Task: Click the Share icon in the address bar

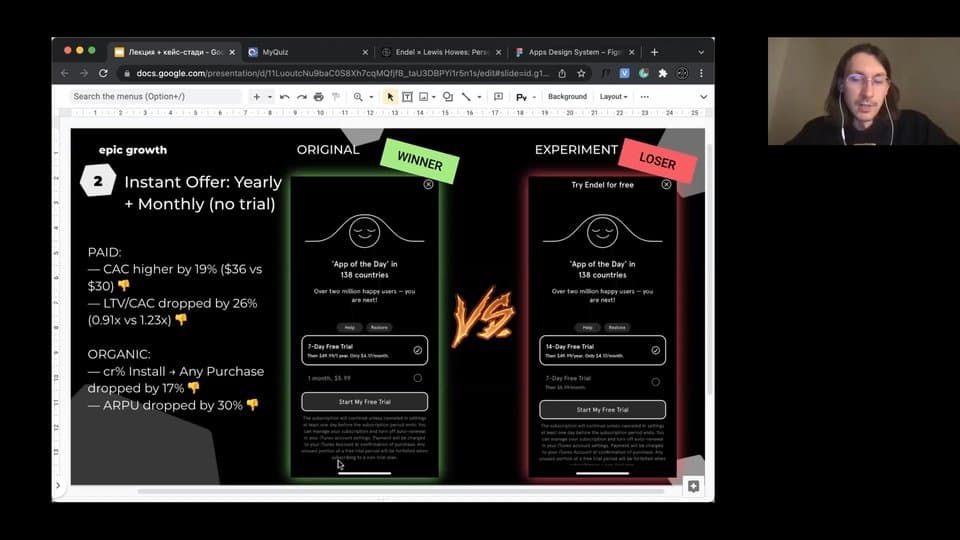Action: click(562, 73)
